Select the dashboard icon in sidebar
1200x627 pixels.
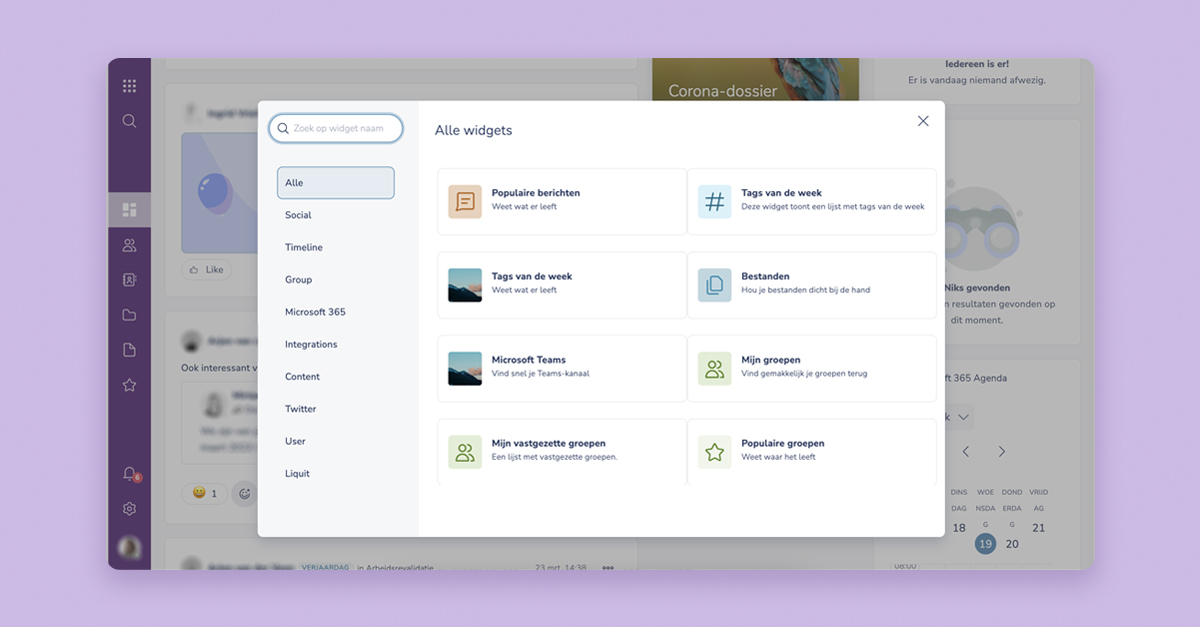[129, 209]
